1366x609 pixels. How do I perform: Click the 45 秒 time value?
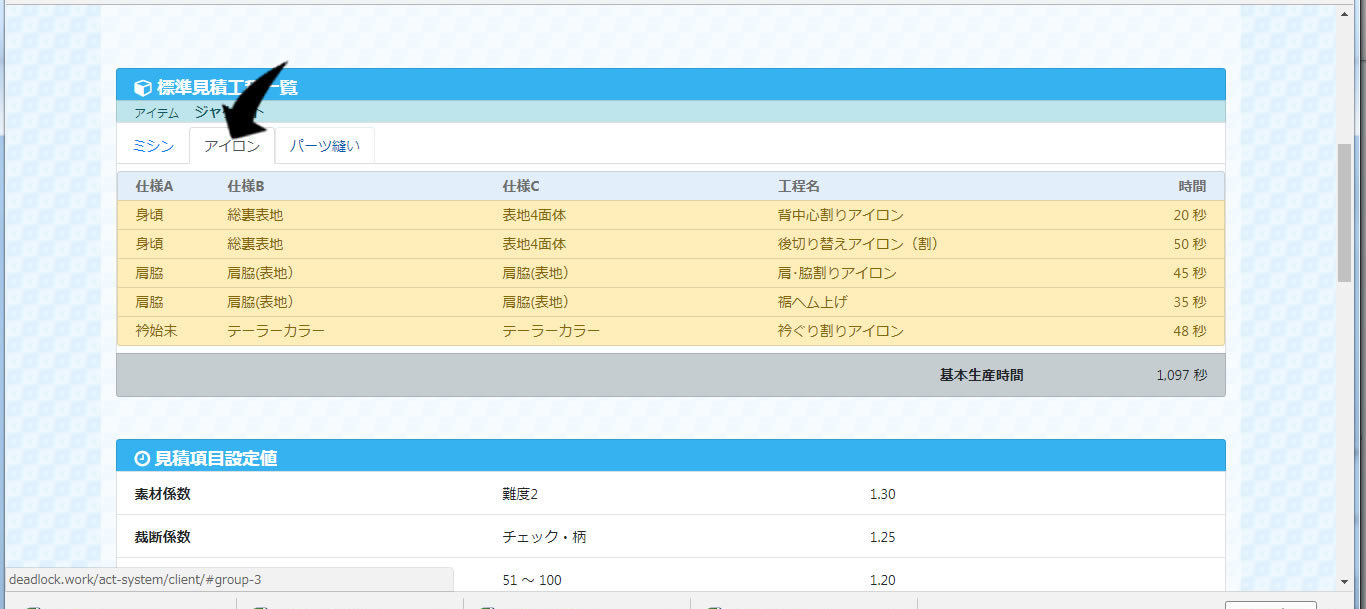1190,273
